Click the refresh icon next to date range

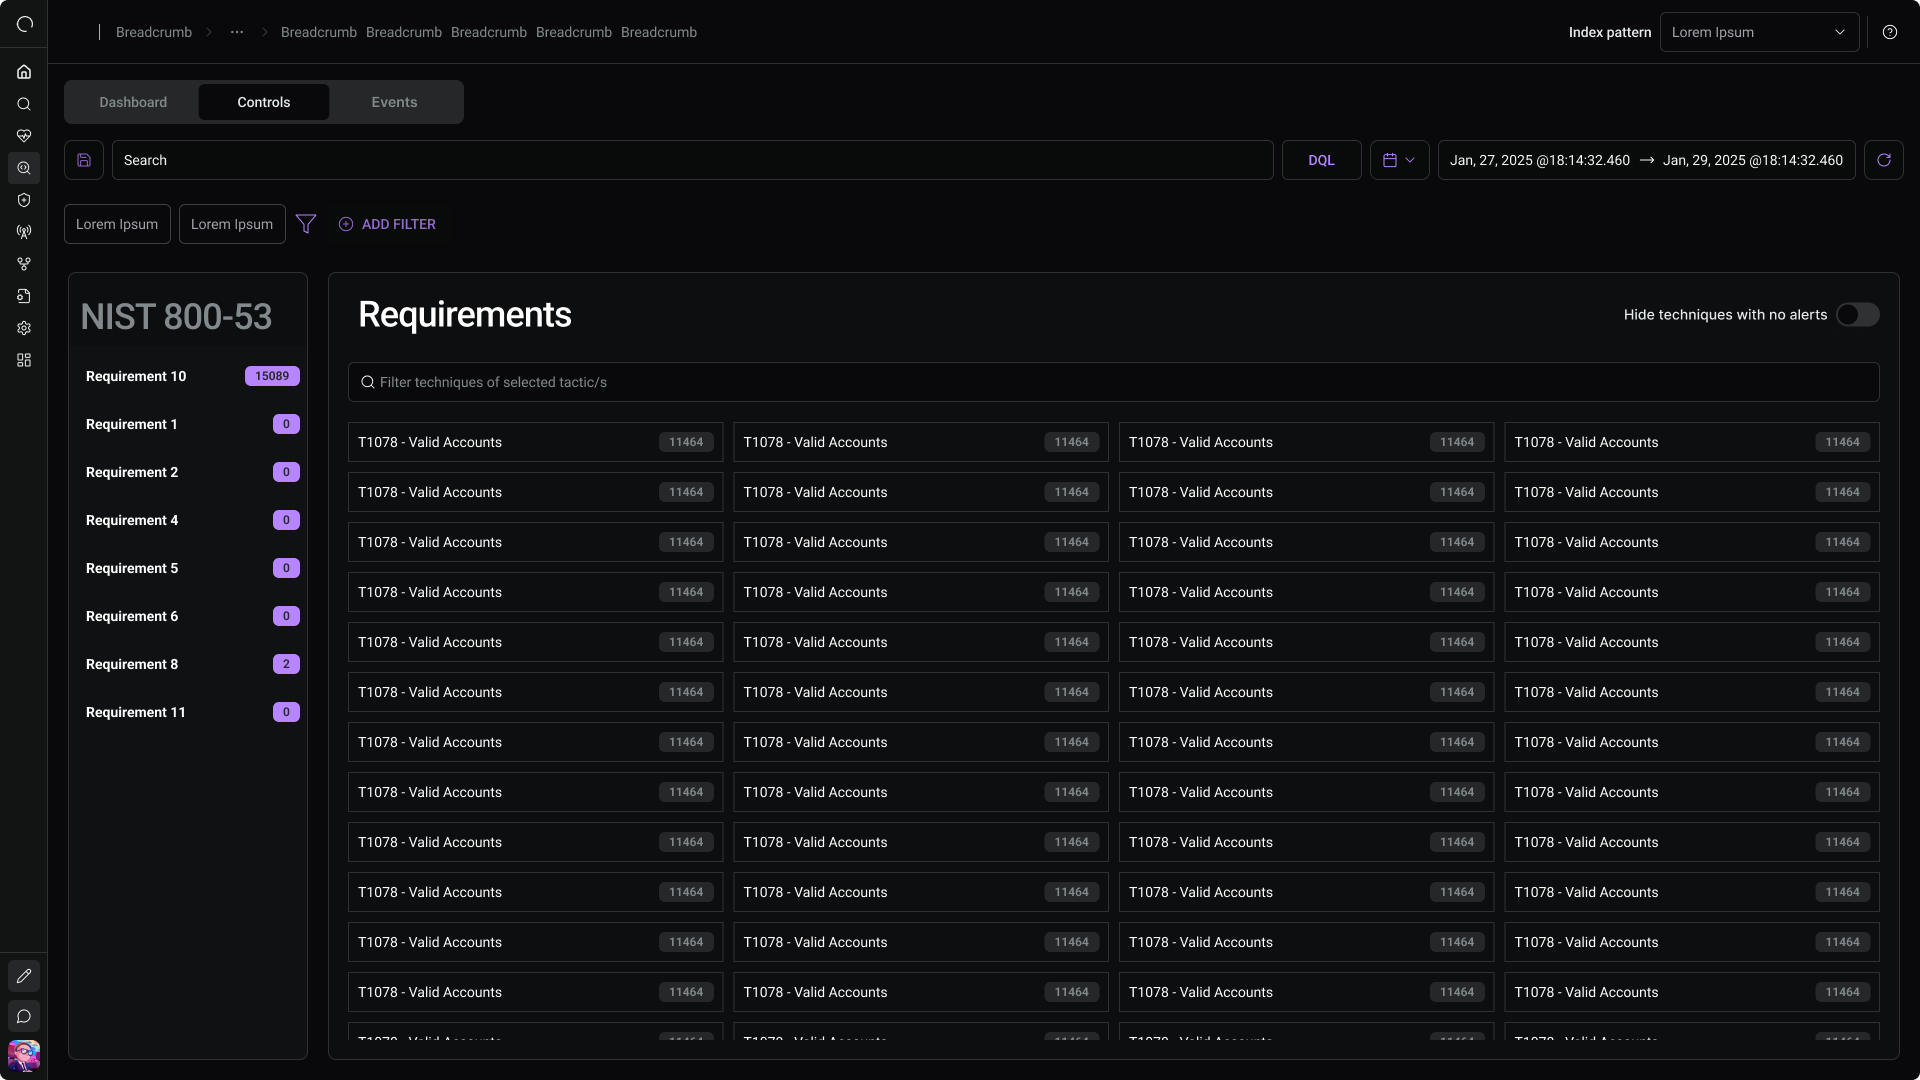(1884, 160)
